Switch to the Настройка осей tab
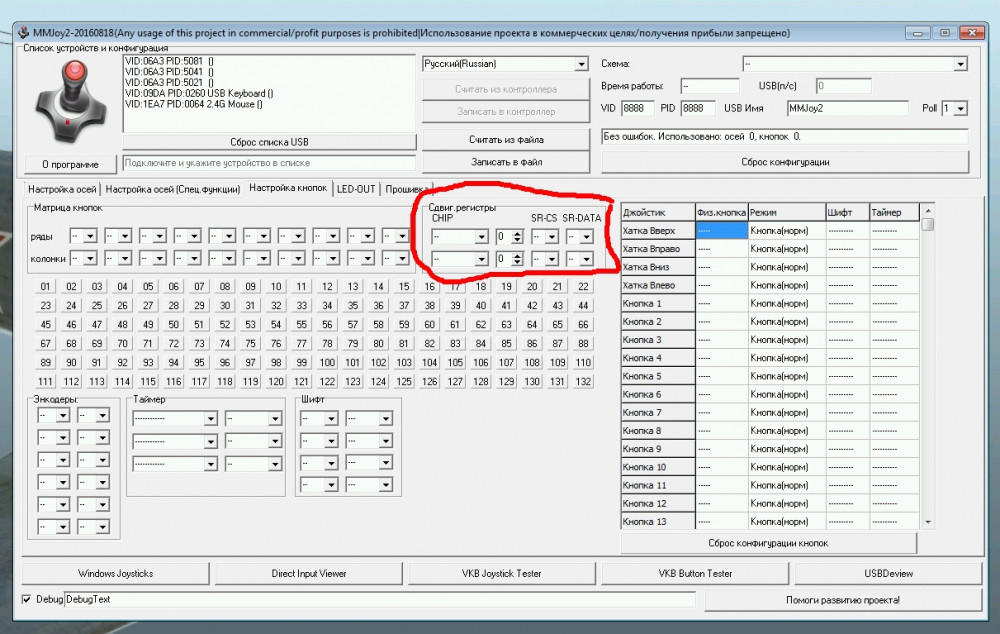 click(61, 188)
